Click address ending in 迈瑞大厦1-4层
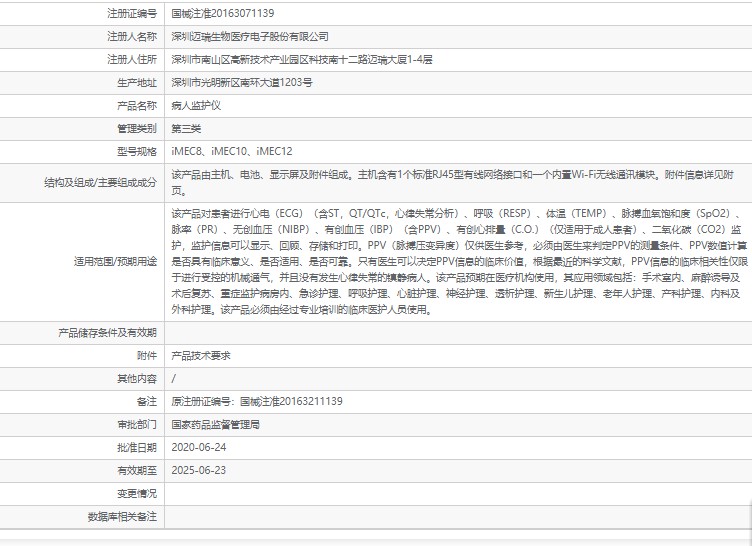Screen dimensions: 752x546 pos(302,59)
